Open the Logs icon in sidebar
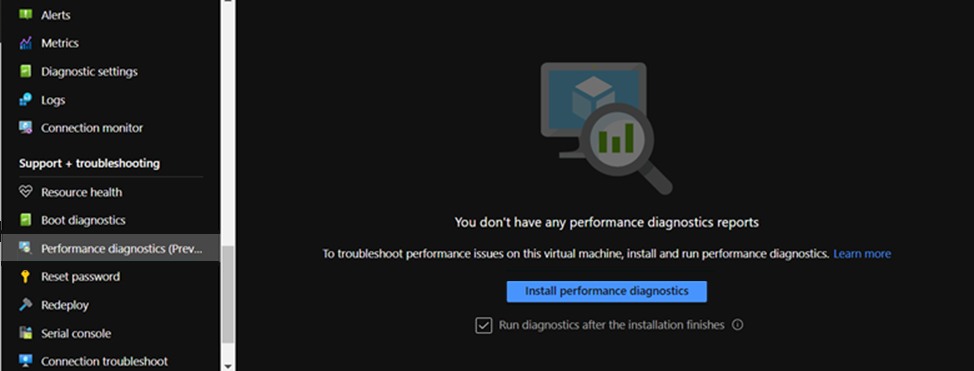The width and height of the screenshot is (974, 371). (x=25, y=99)
